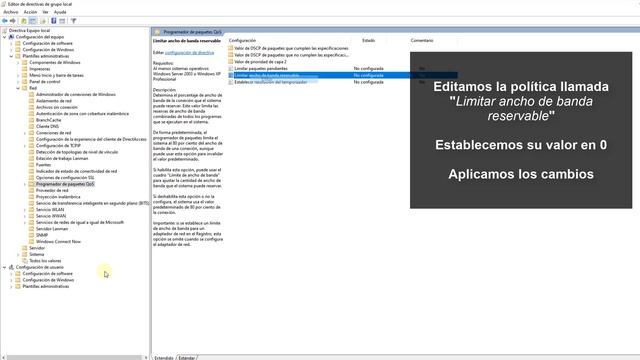The image size is (640, 360).
Task: Select Estación de trabajo Lanman folder
Action: (x=62, y=158)
